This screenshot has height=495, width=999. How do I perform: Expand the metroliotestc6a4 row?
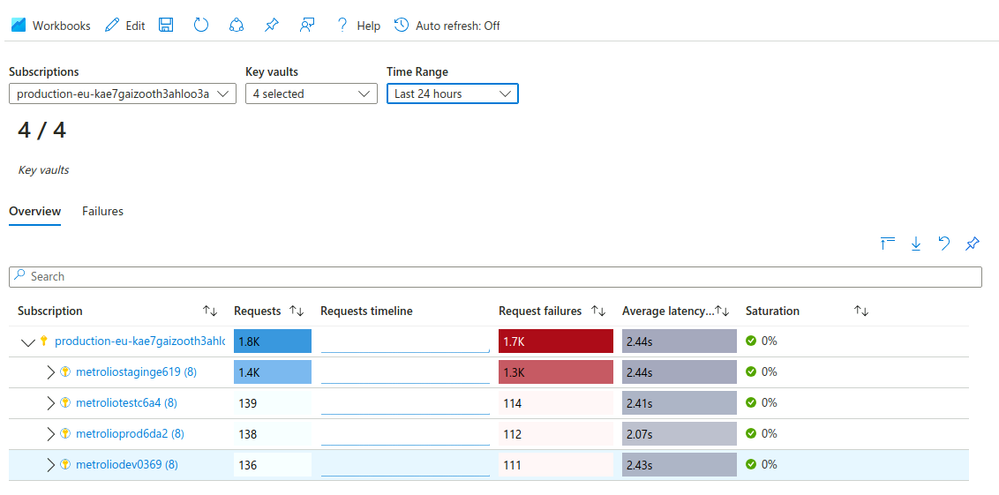tap(51, 403)
